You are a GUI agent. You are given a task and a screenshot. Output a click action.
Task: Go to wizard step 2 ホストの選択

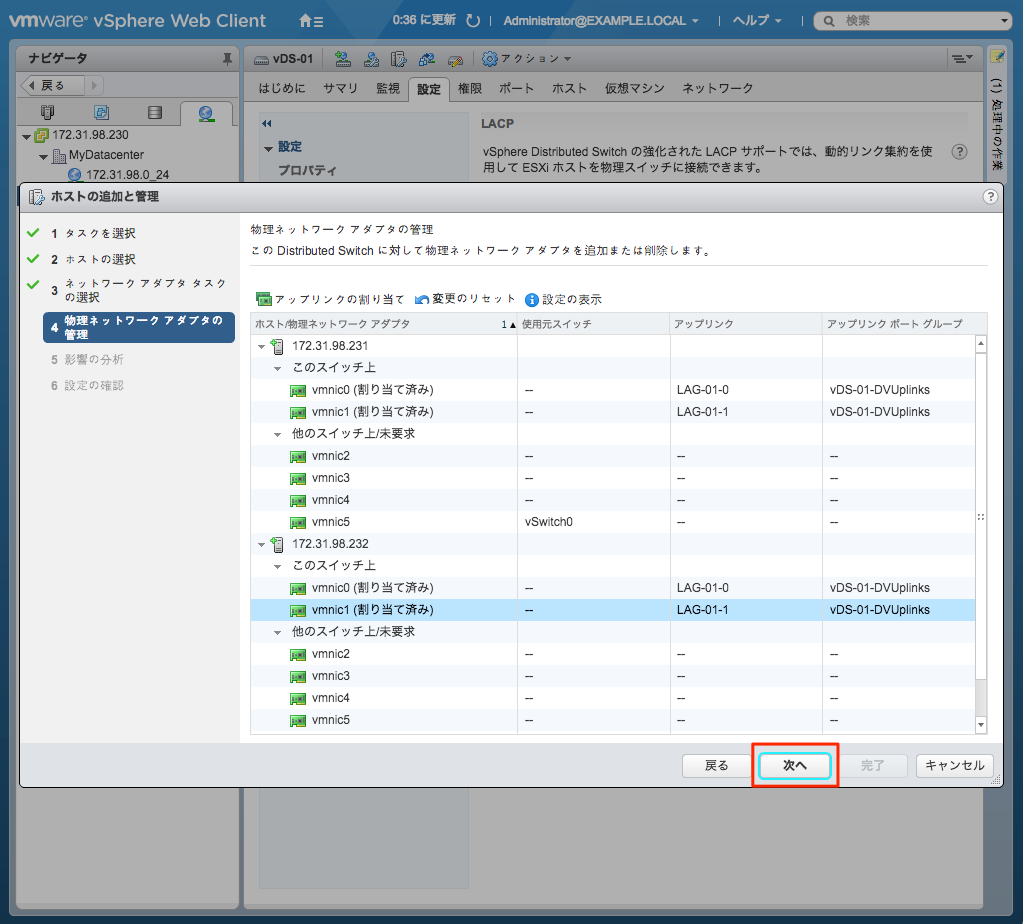93,260
